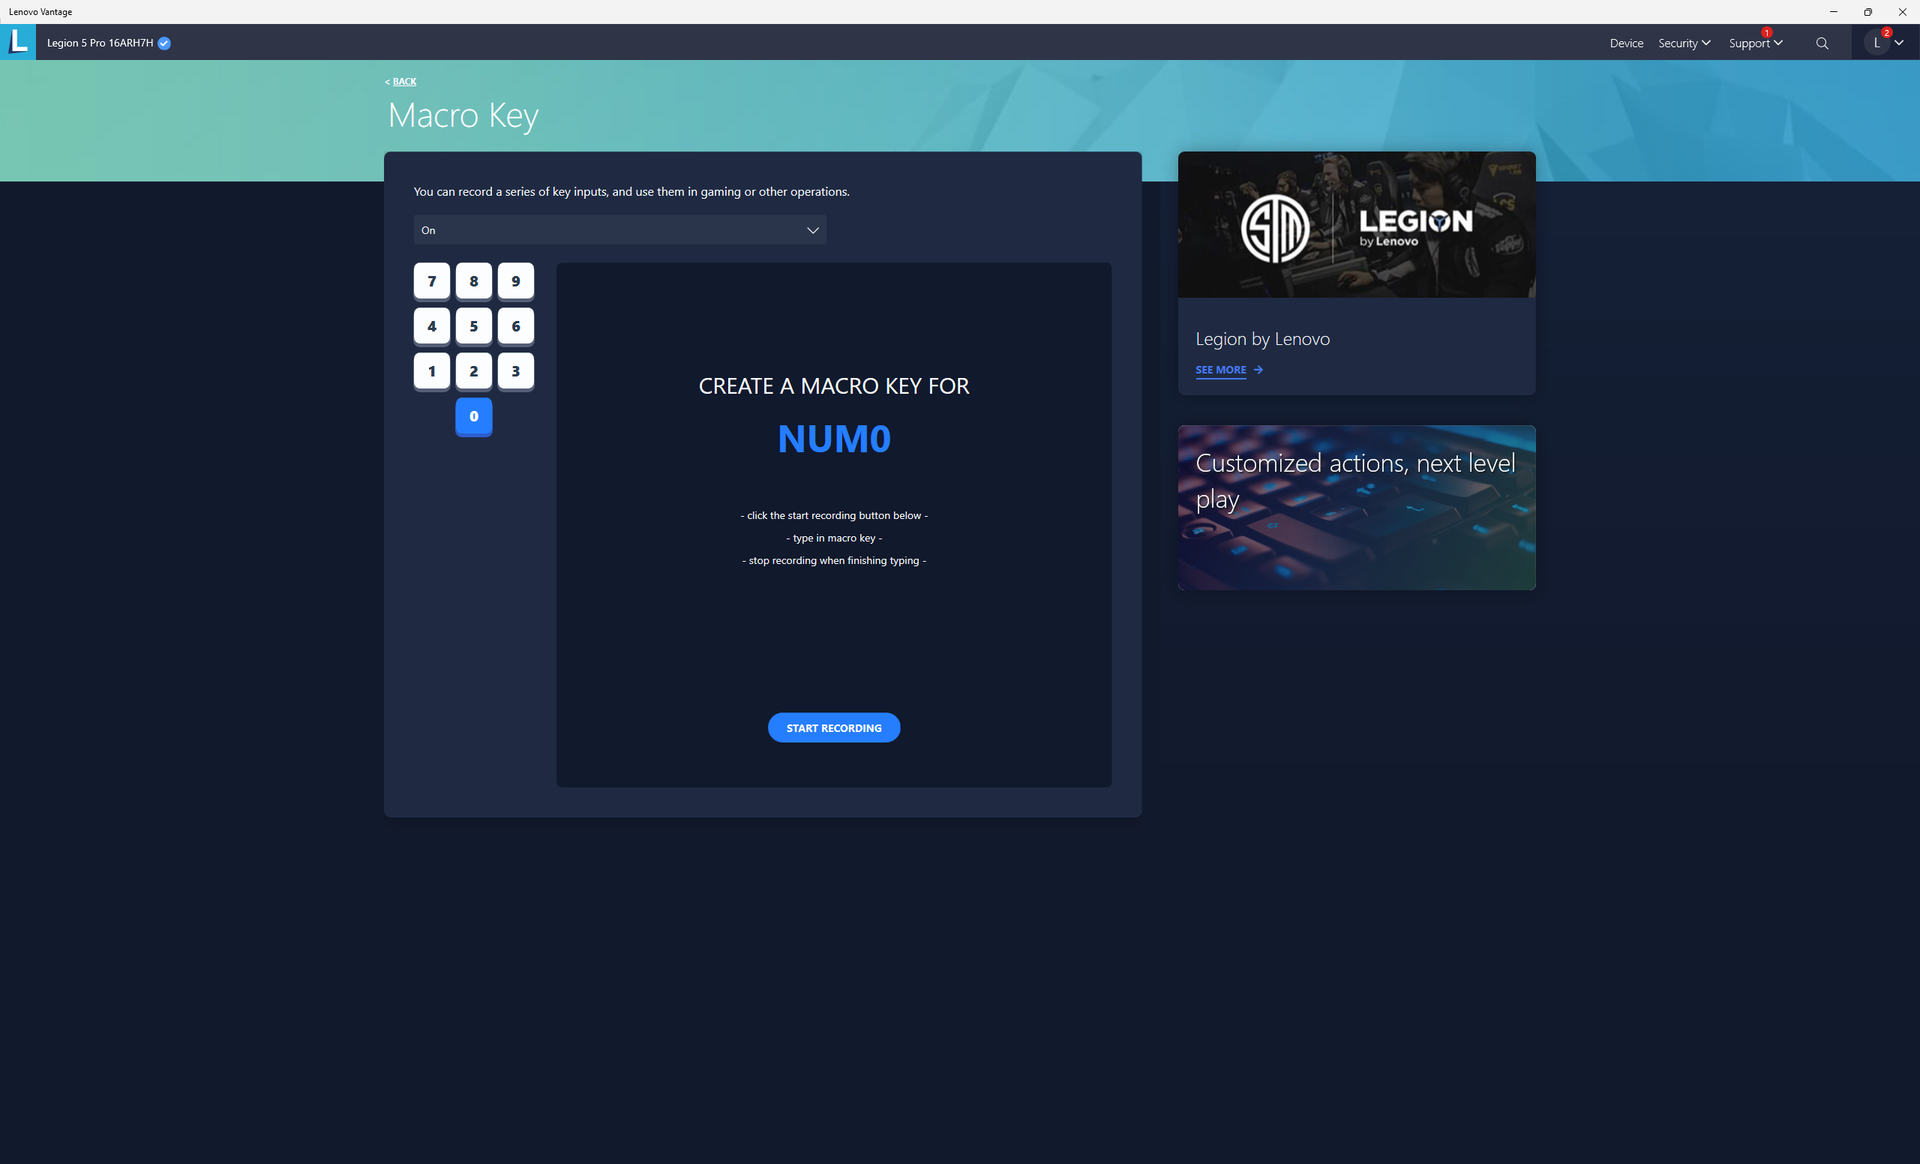This screenshot has height=1164, width=1920.
Task: Click the user profile avatar icon
Action: click(1876, 43)
